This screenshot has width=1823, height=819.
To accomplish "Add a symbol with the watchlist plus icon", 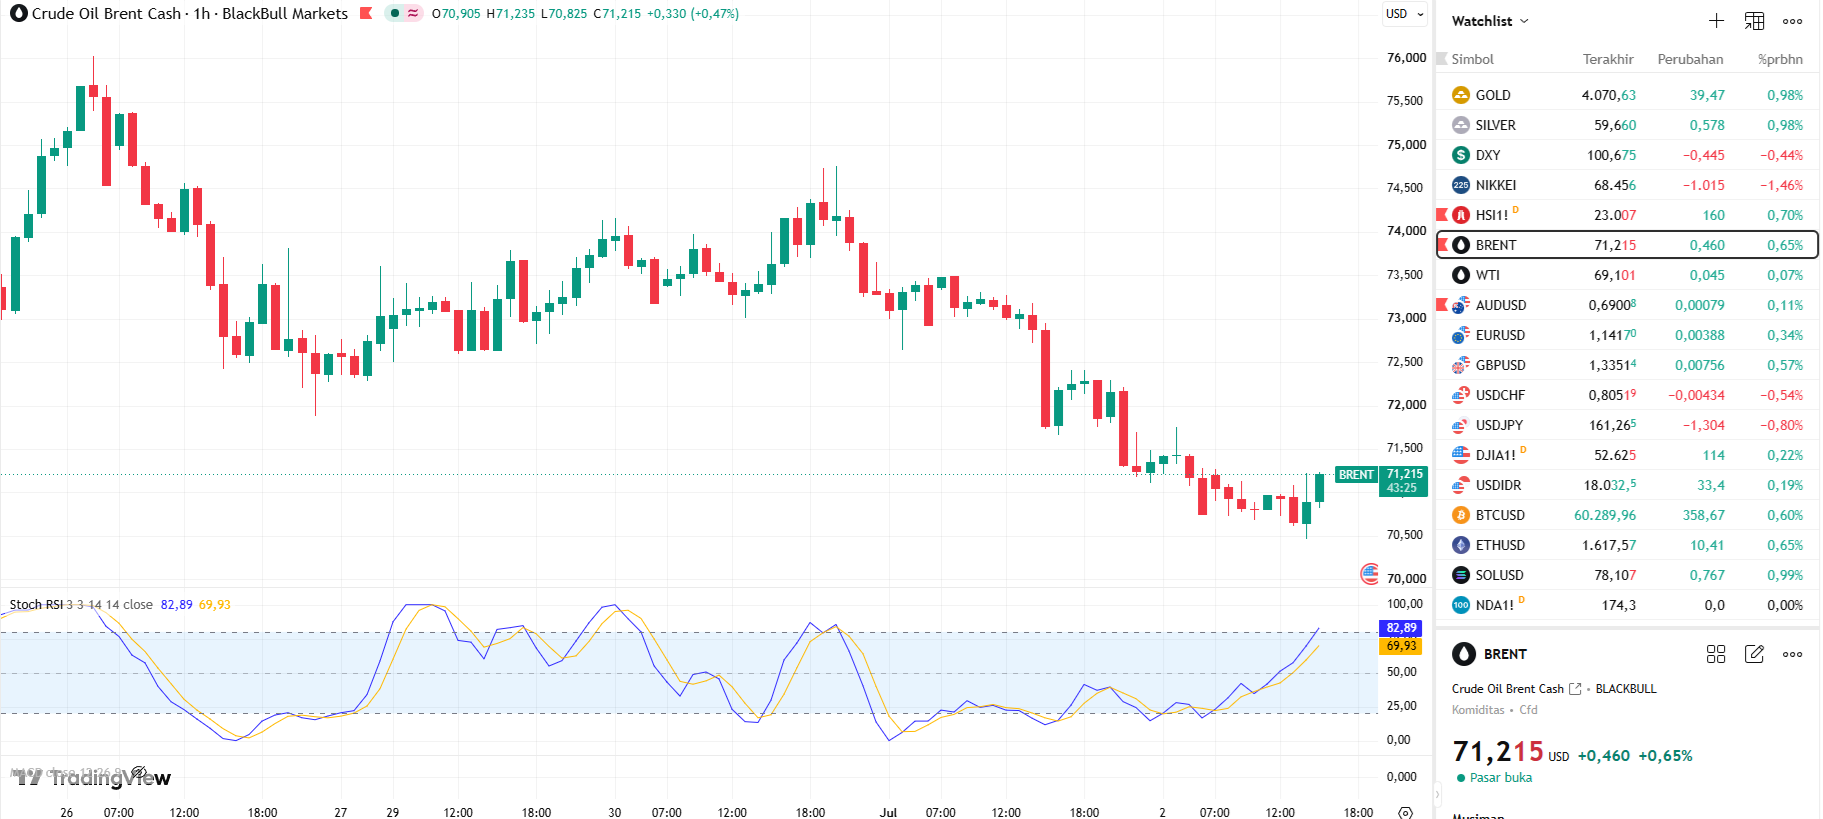I will point(1716,21).
